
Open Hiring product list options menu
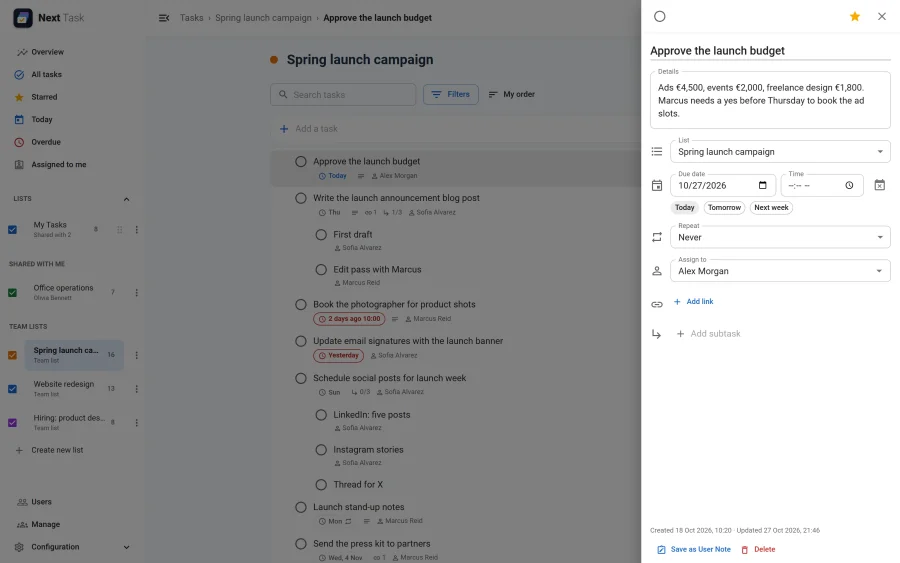137,423
